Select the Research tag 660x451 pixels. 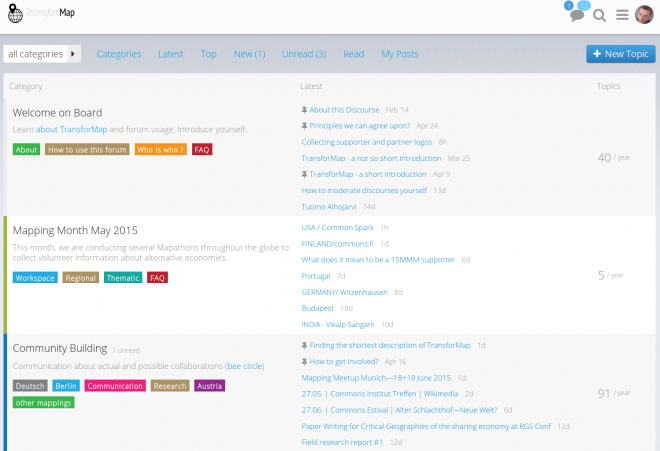[170, 386]
